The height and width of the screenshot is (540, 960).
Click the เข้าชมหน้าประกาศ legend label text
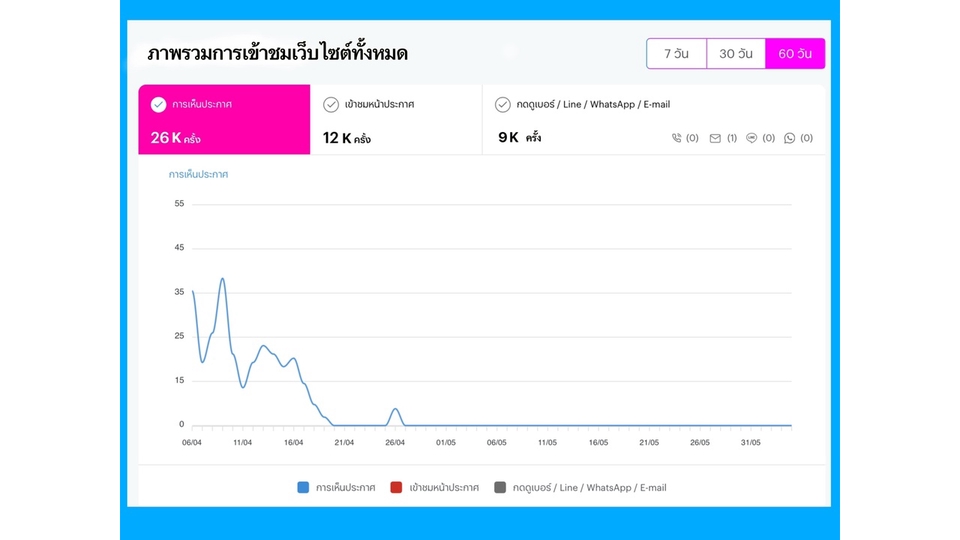(x=444, y=488)
